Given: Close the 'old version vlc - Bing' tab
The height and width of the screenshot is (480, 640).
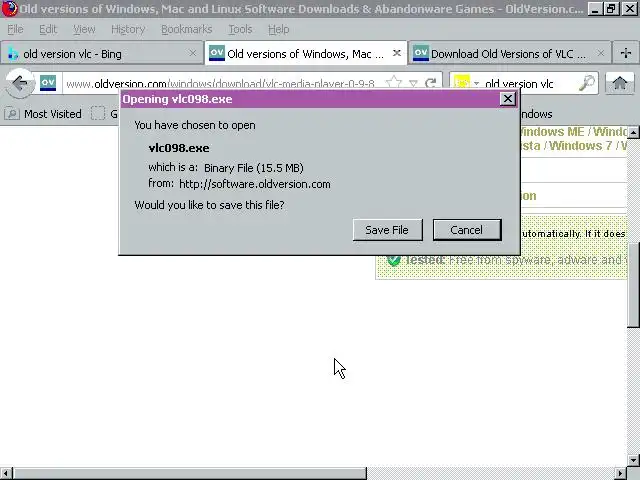Looking at the screenshot, I should coord(192,53).
